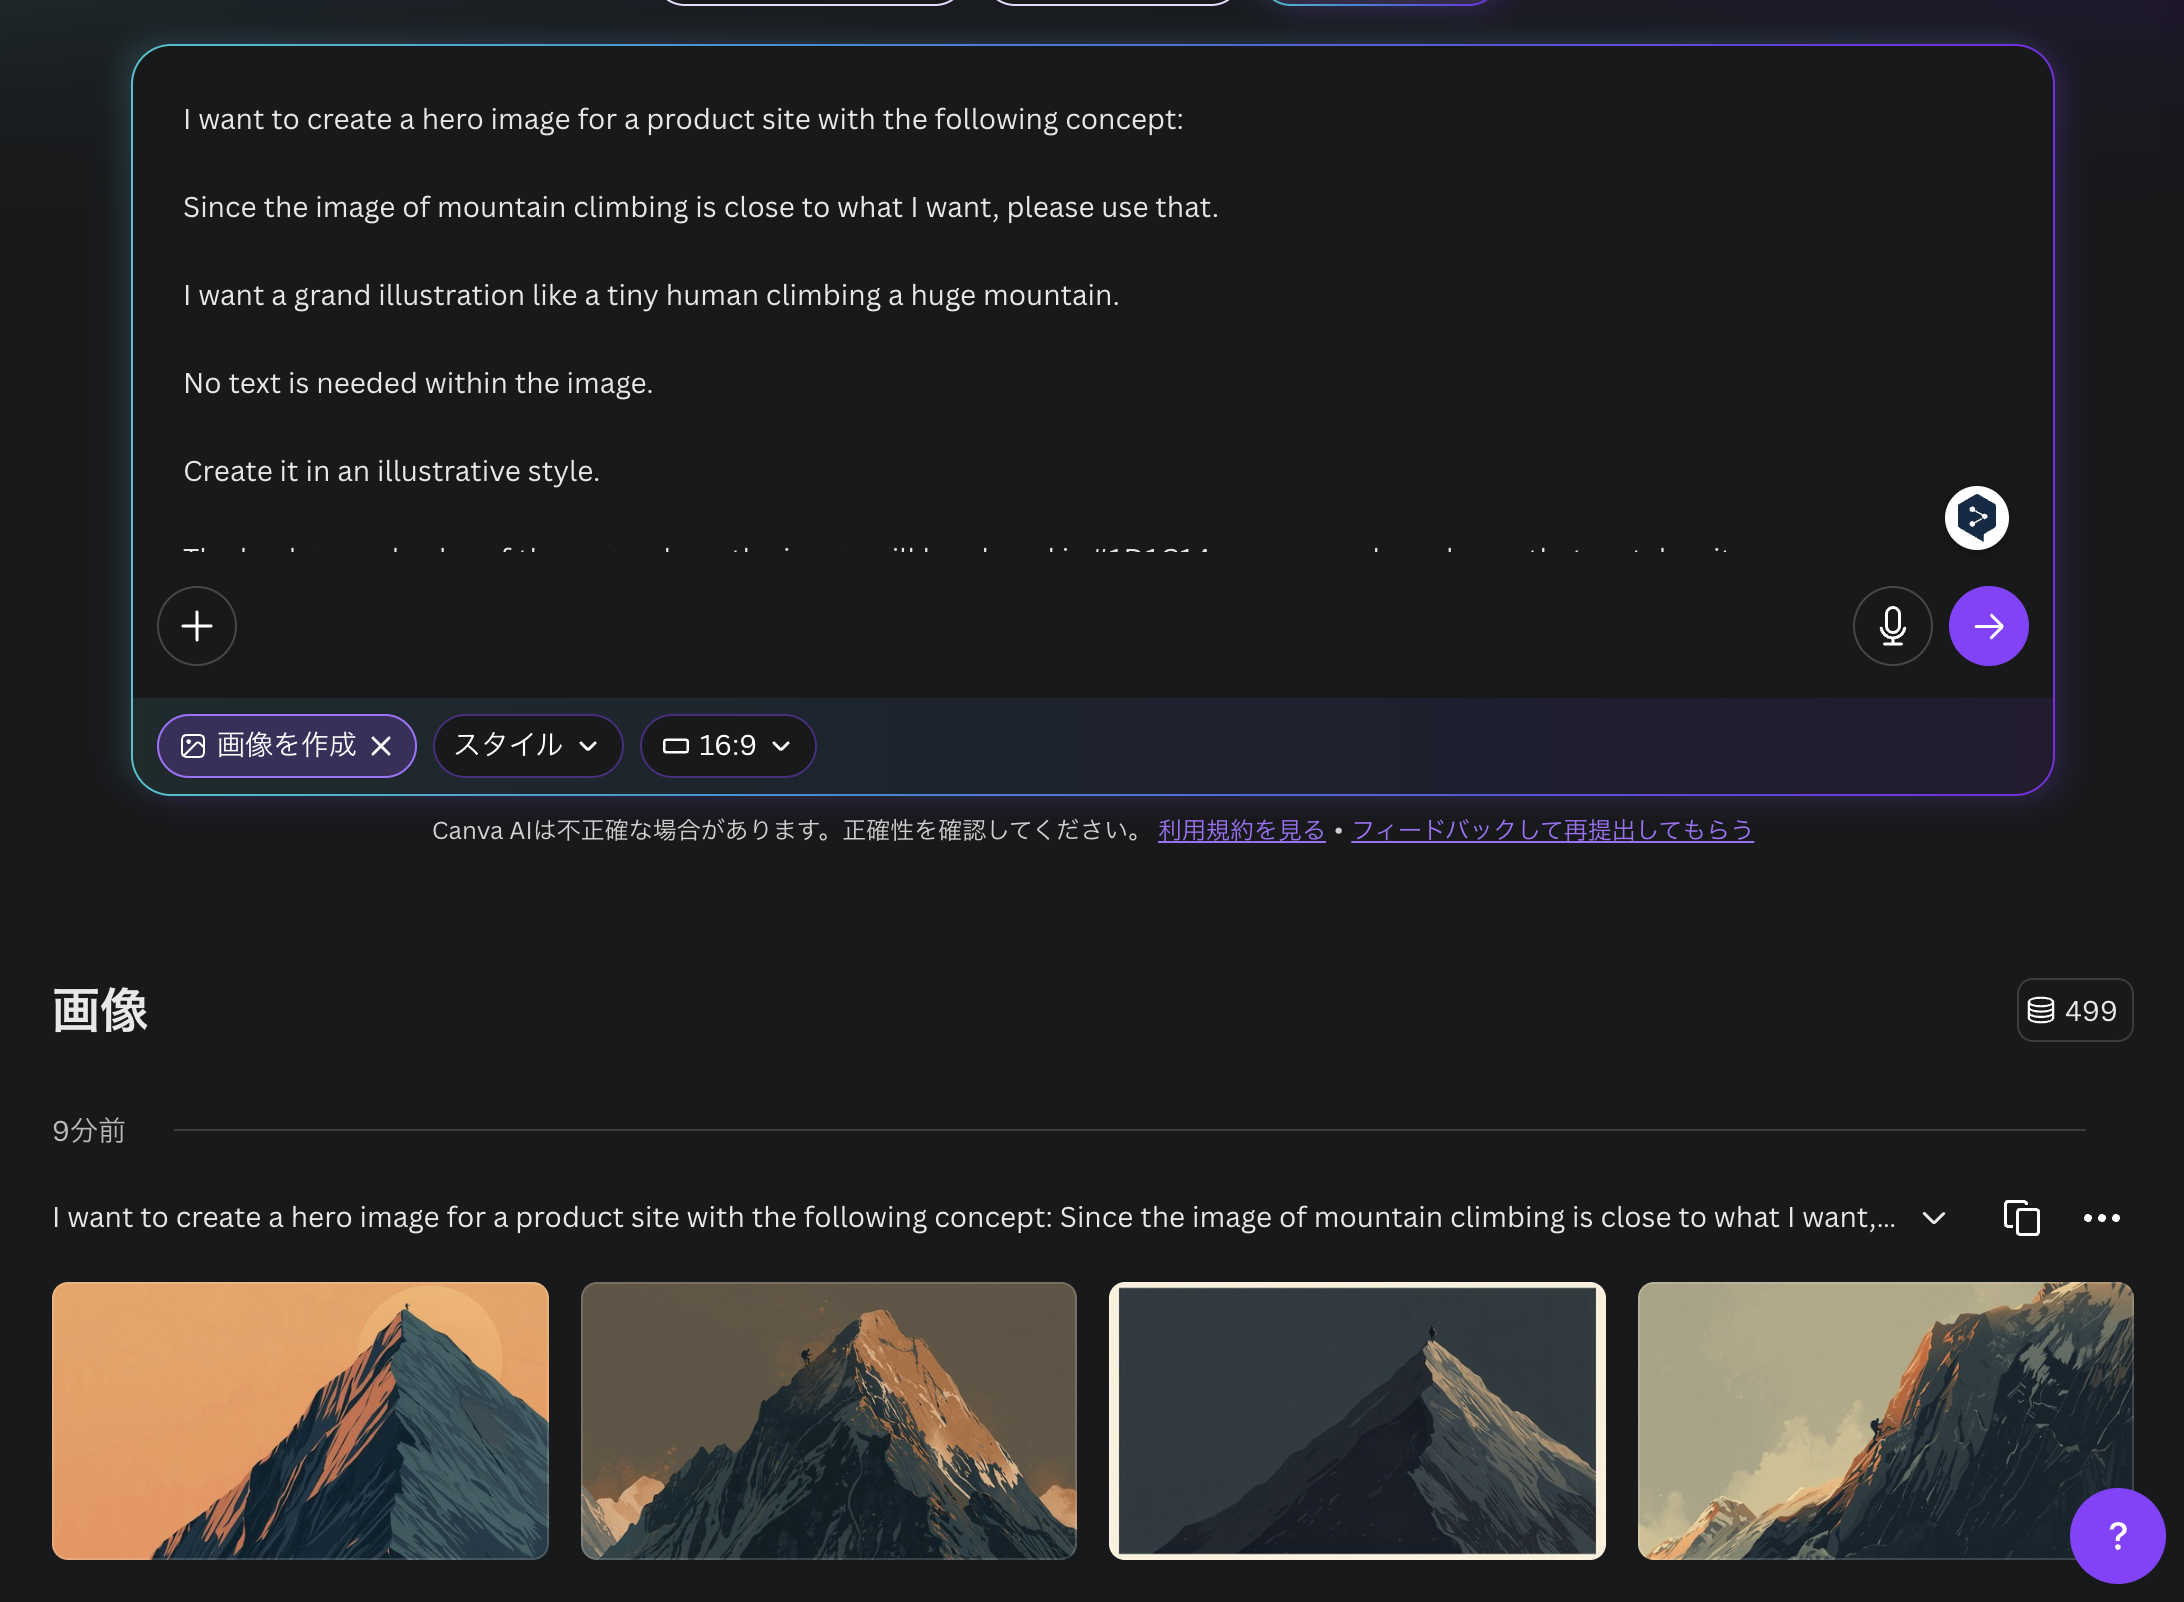The image size is (2184, 1602).
Task: Remove the 画像を作成 chip with X
Action: [x=381, y=746]
